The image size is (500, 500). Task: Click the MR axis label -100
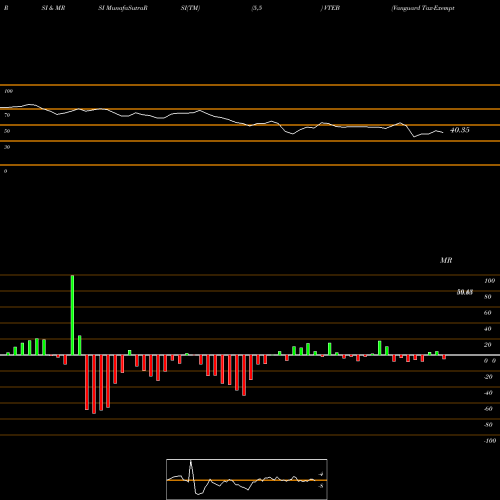(490, 441)
